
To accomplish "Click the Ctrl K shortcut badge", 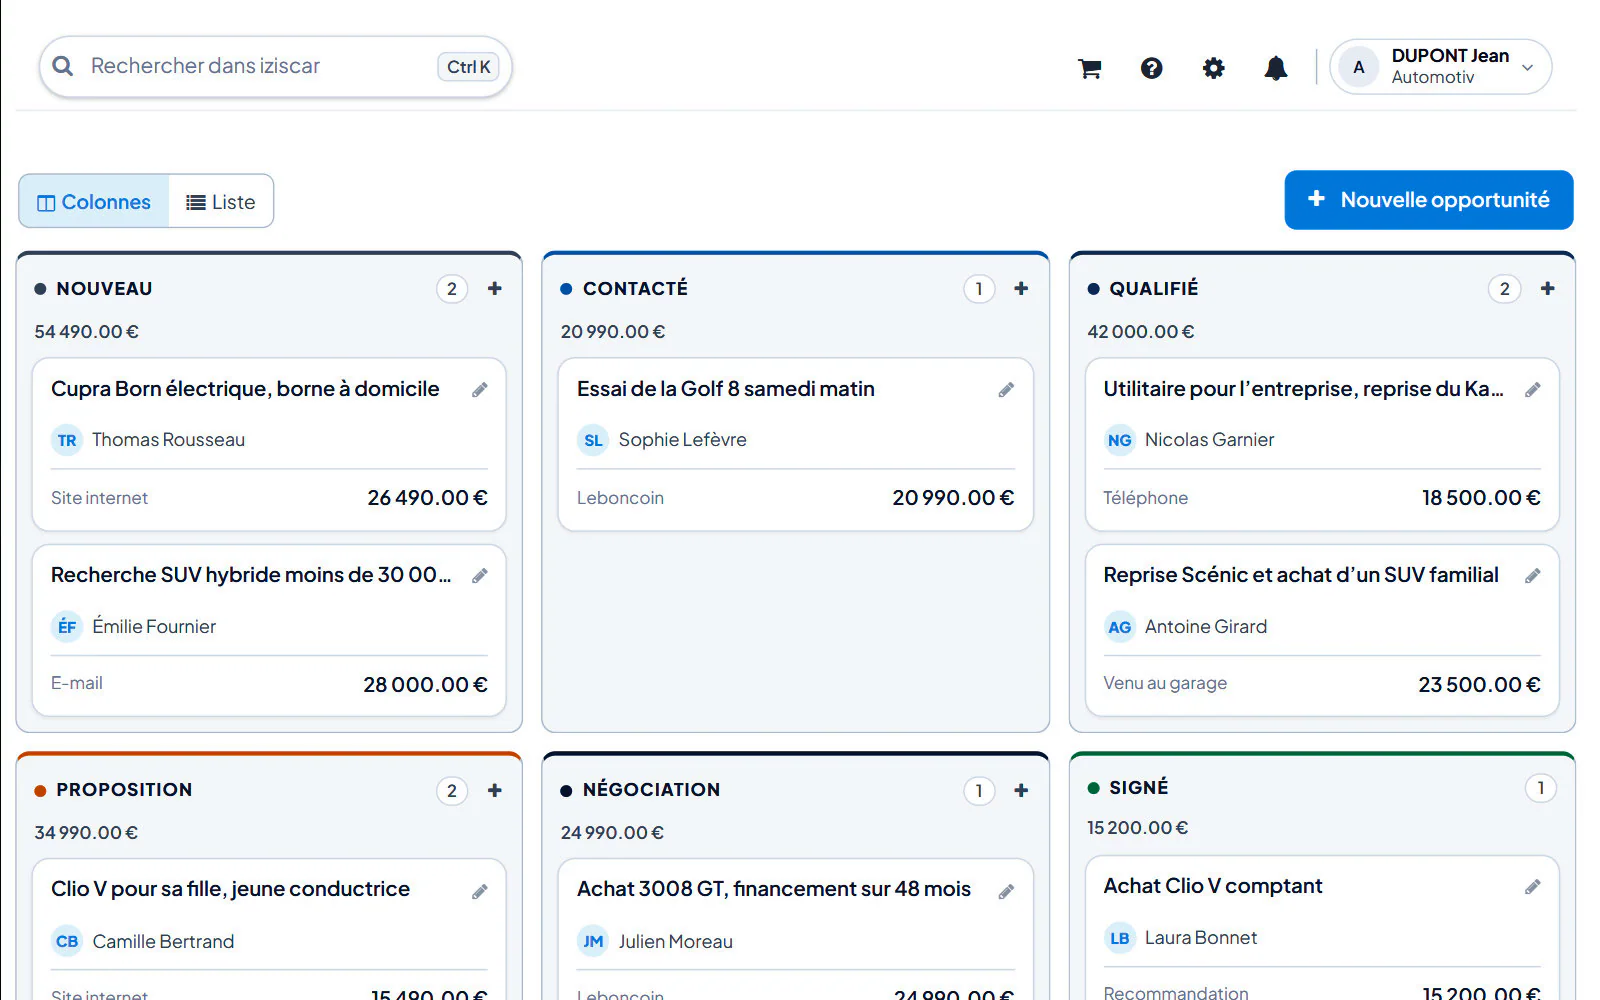I will [468, 67].
